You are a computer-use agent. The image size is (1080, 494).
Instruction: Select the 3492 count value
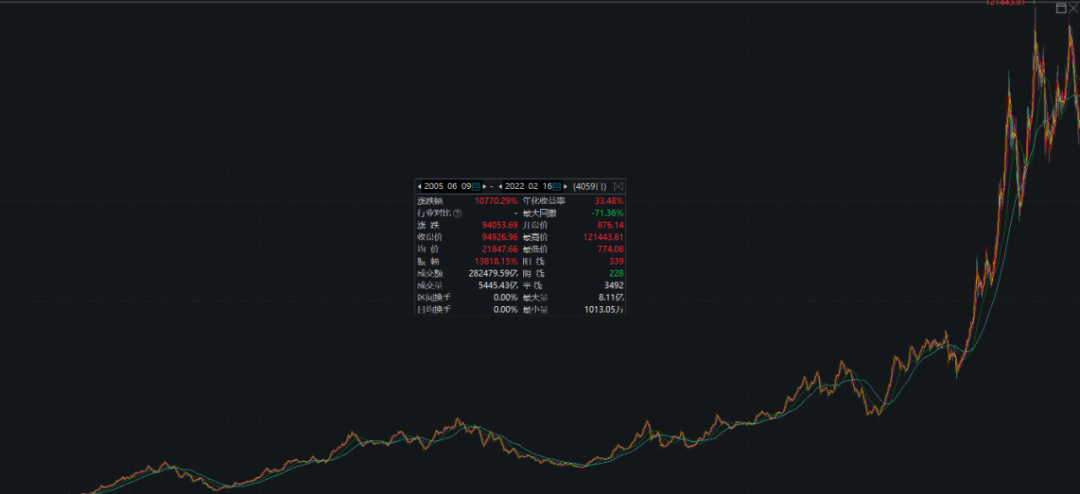point(614,285)
